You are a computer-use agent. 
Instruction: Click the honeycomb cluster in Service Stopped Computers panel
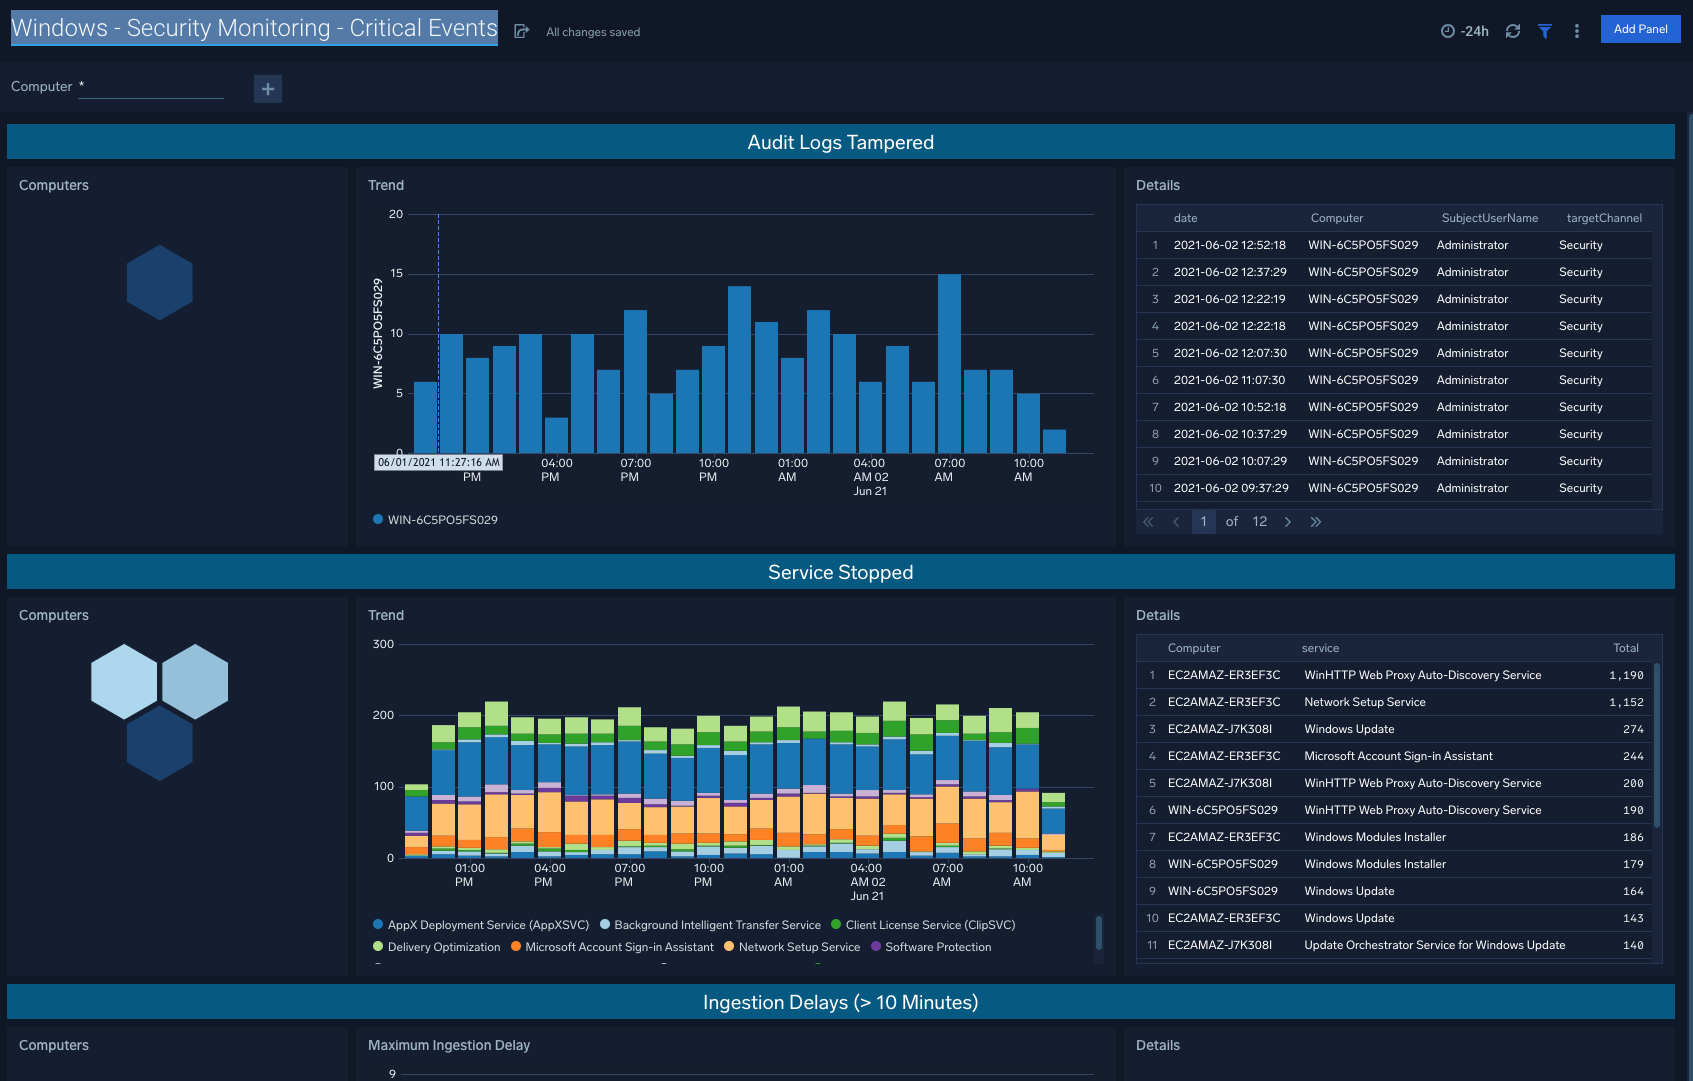coord(159,710)
